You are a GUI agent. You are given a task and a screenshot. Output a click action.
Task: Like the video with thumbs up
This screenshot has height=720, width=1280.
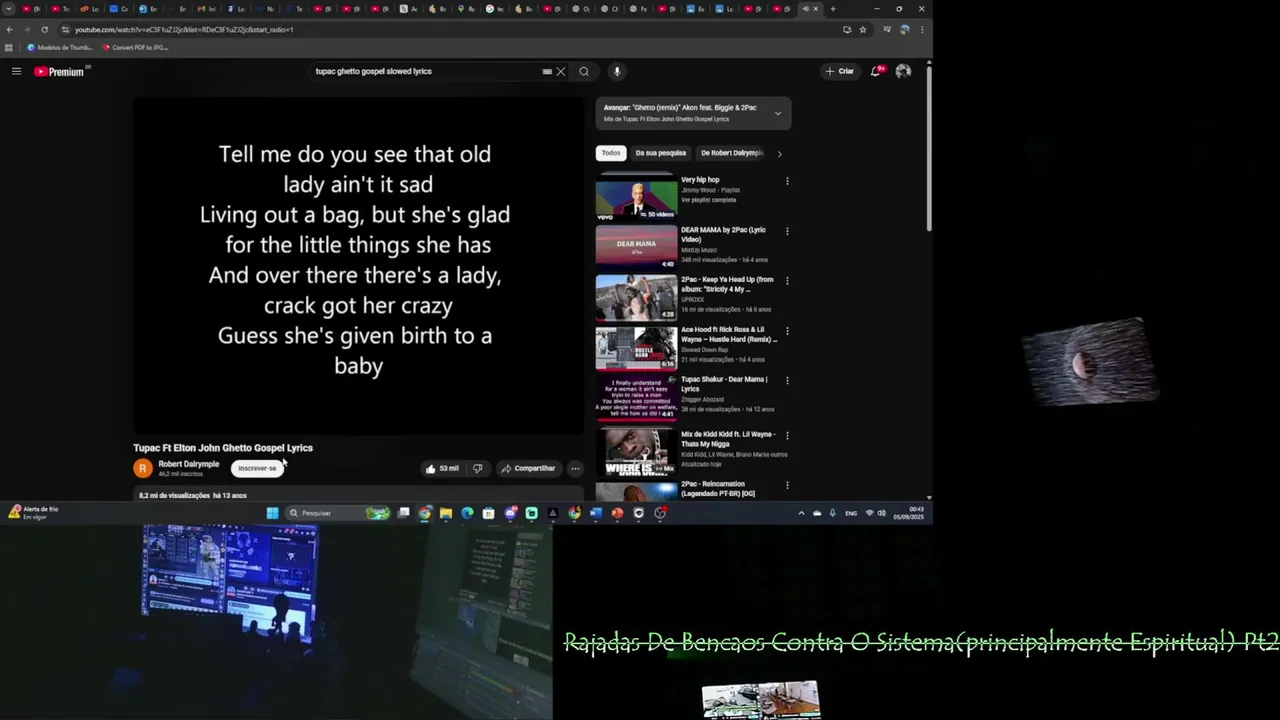coord(442,468)
